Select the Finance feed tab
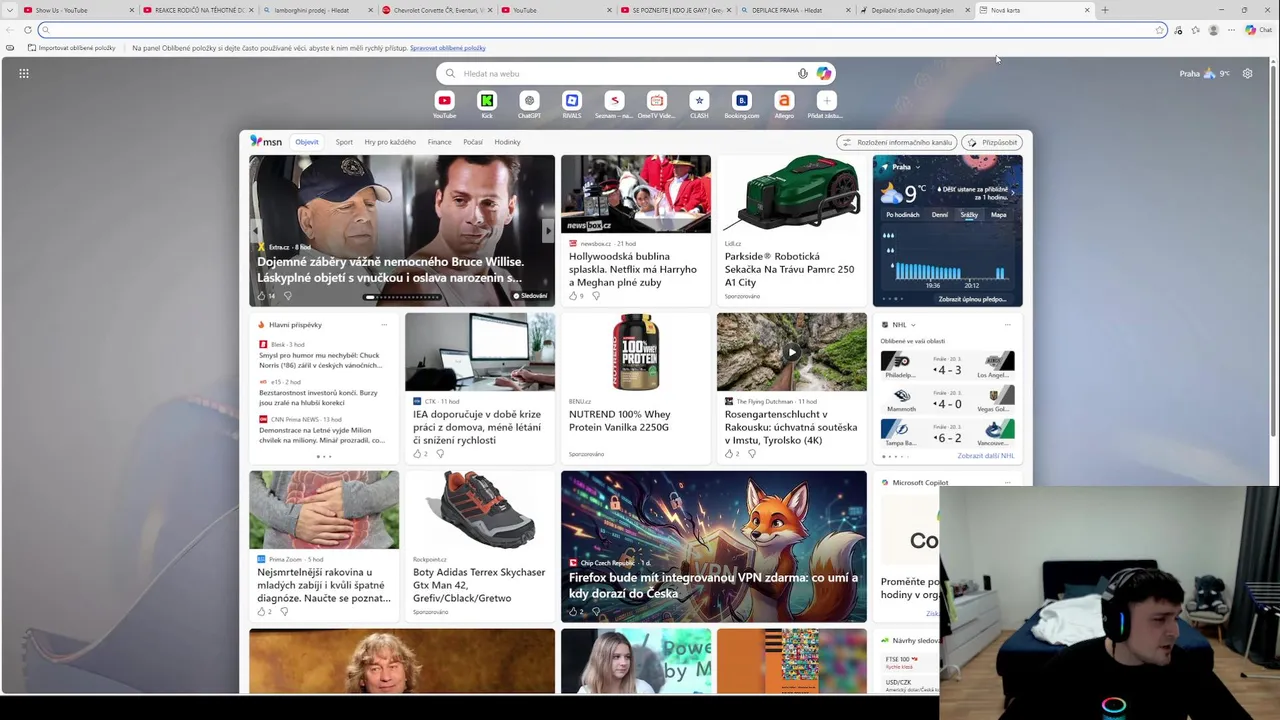Screen dimensions: 1280x720 pyautogui.click(x=440, y=142)
